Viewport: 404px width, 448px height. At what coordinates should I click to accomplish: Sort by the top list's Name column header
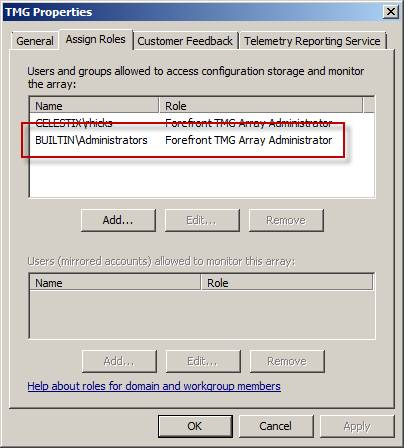click(94, 106)
